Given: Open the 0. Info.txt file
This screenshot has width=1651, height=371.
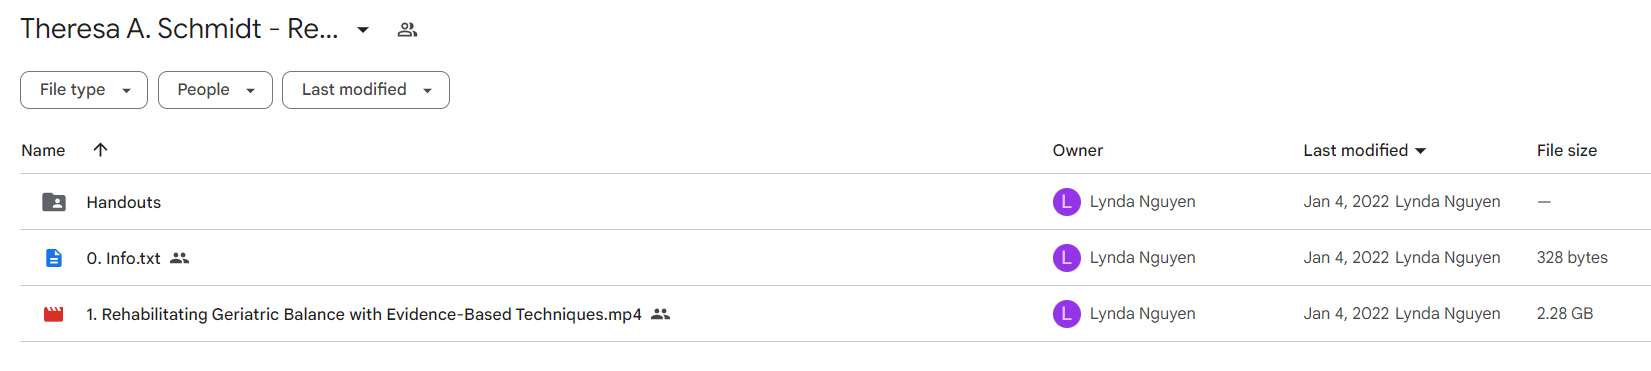Looking at the screenshot, I should [123, 258].
